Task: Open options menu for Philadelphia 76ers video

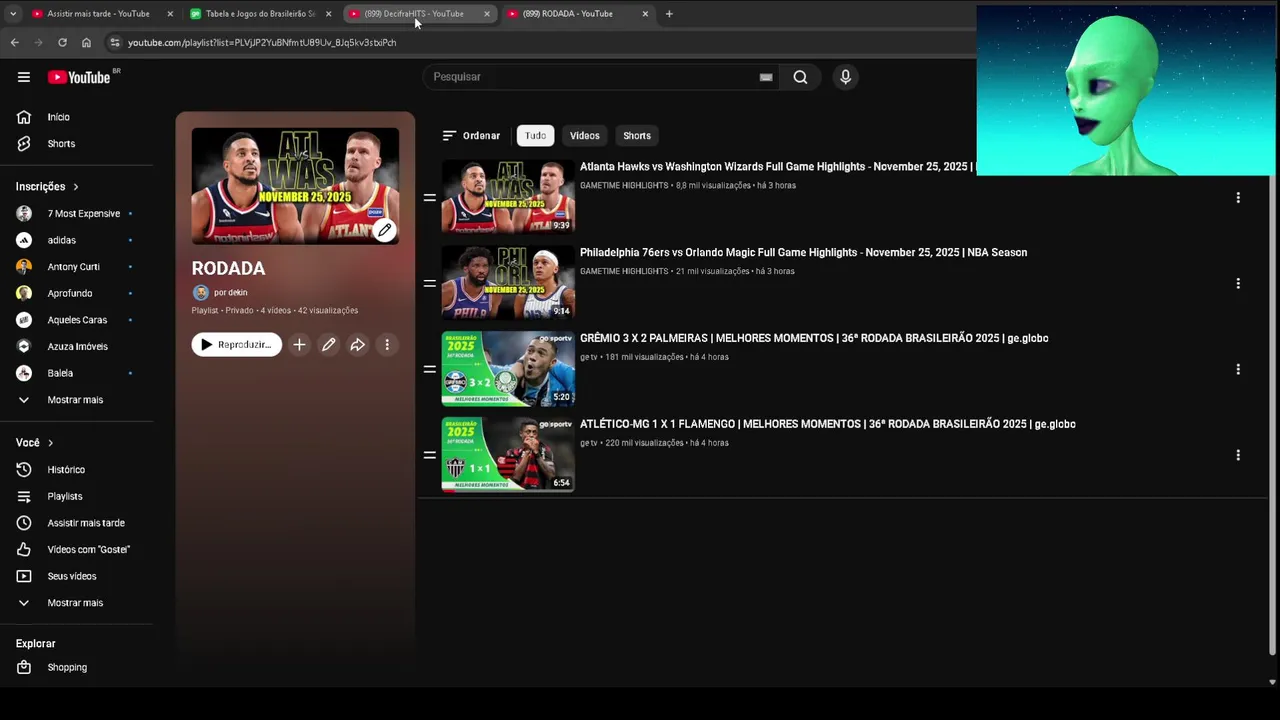Action: point(1238,284)
